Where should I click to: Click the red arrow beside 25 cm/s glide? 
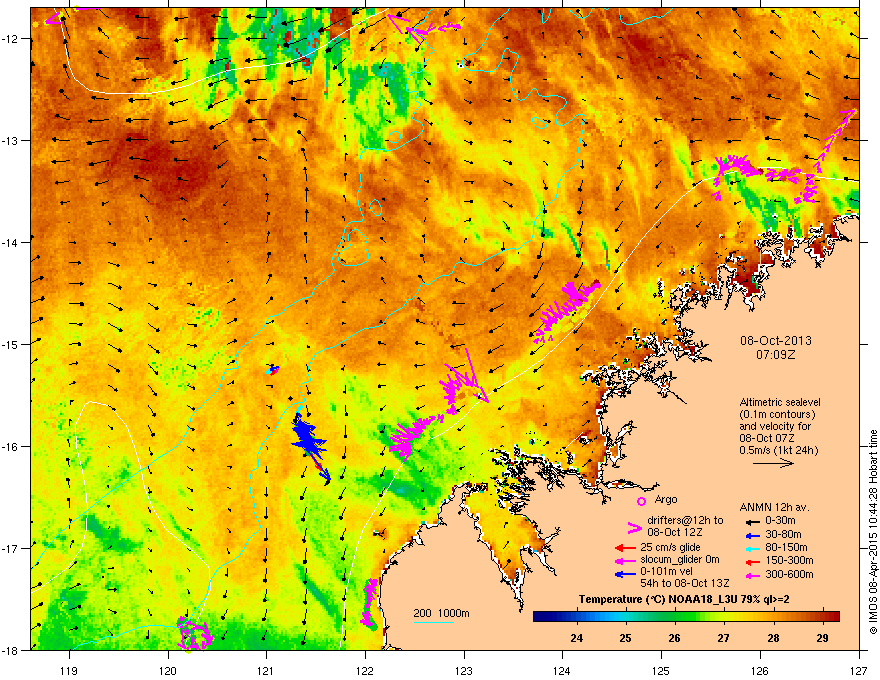[625, 548]
